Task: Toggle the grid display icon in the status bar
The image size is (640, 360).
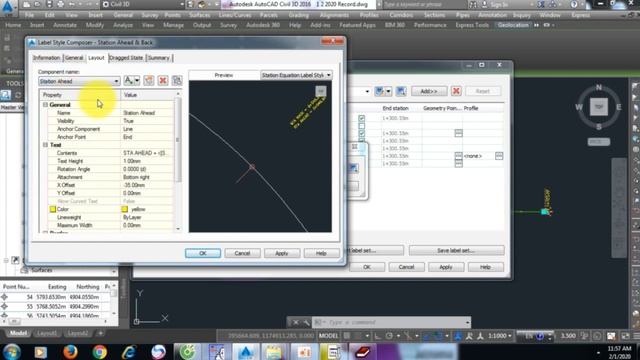Action: (x=347, y=336)
